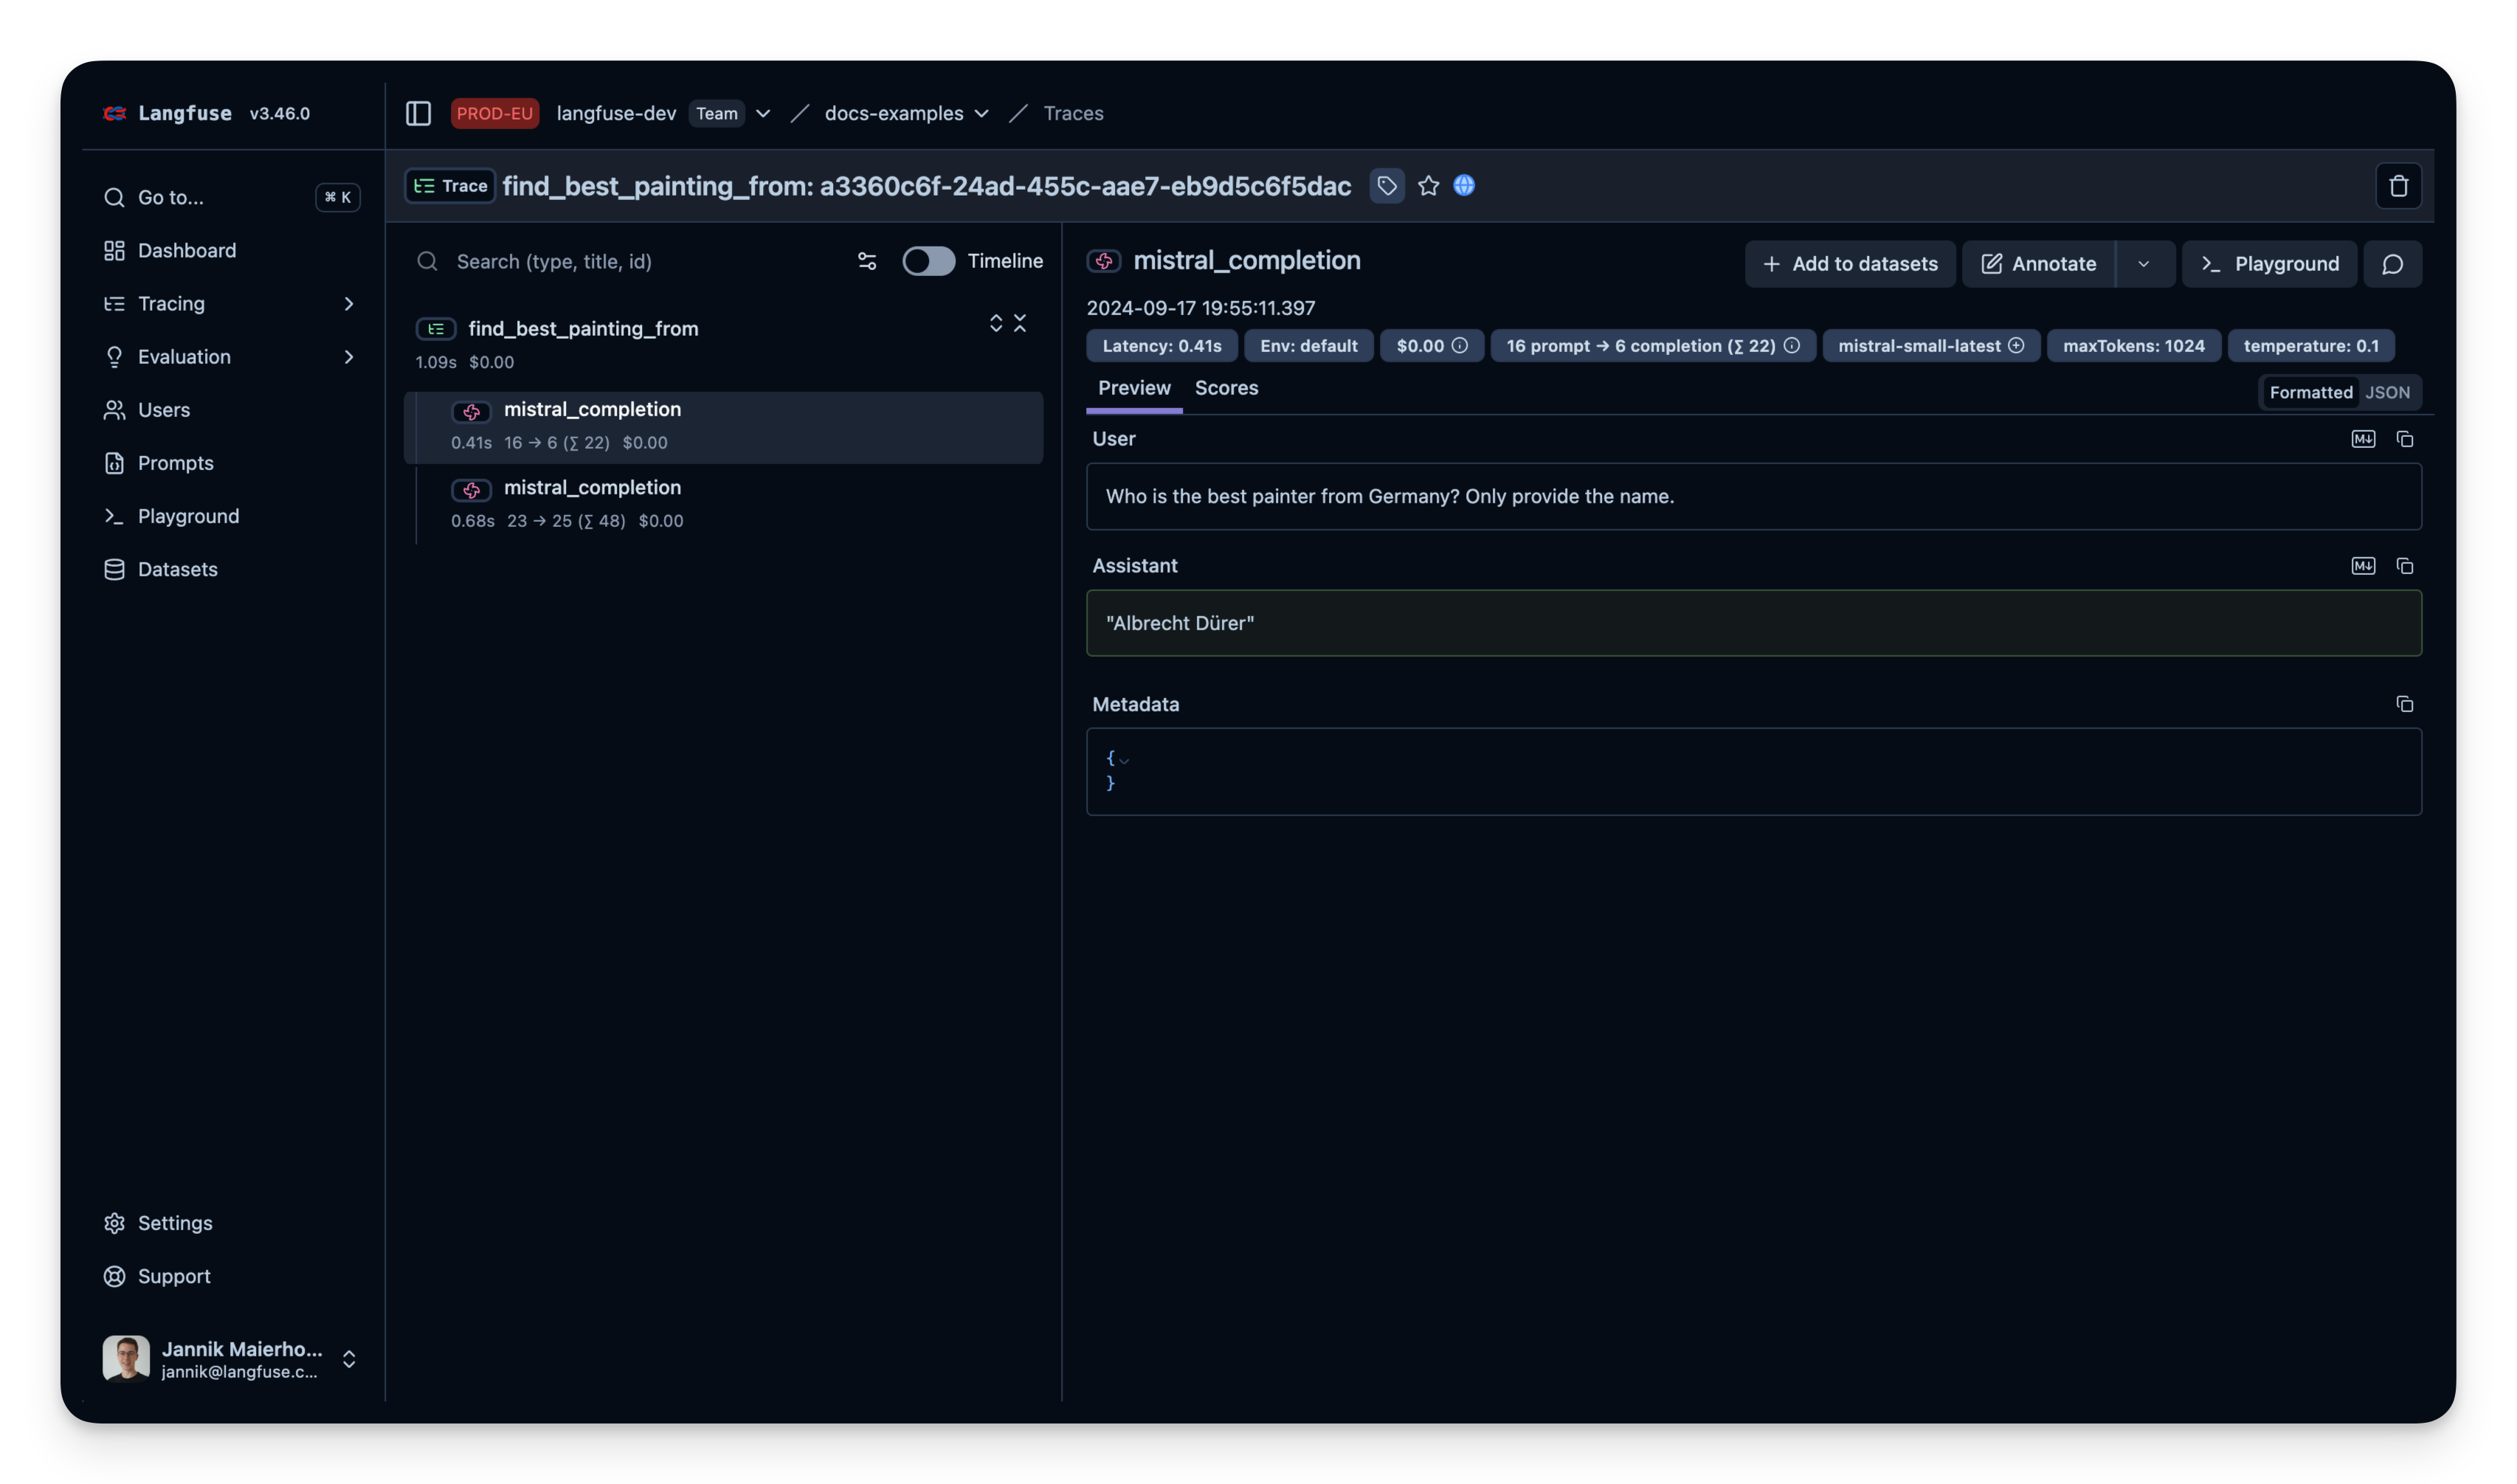Viewport: 2517px width, 1484px height.
Task: Switch to the Scores tab
Action: coord(1226,388)
